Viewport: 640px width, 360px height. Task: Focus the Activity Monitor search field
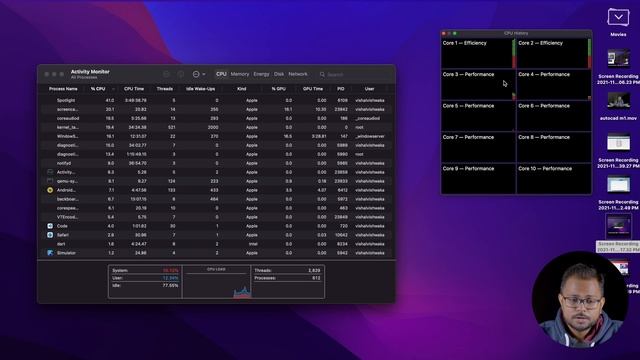[x=354, y=75]
